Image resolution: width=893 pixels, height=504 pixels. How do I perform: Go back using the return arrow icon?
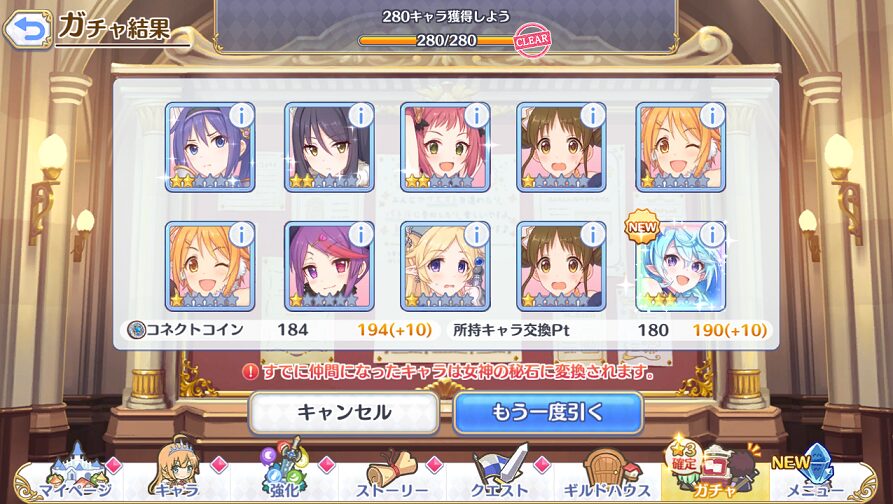point(27,30)
